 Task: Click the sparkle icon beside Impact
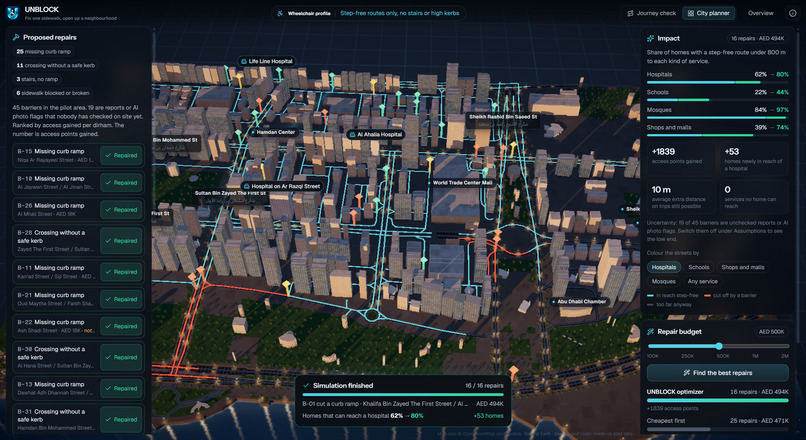pyautogui.click(x=650, y=39)
